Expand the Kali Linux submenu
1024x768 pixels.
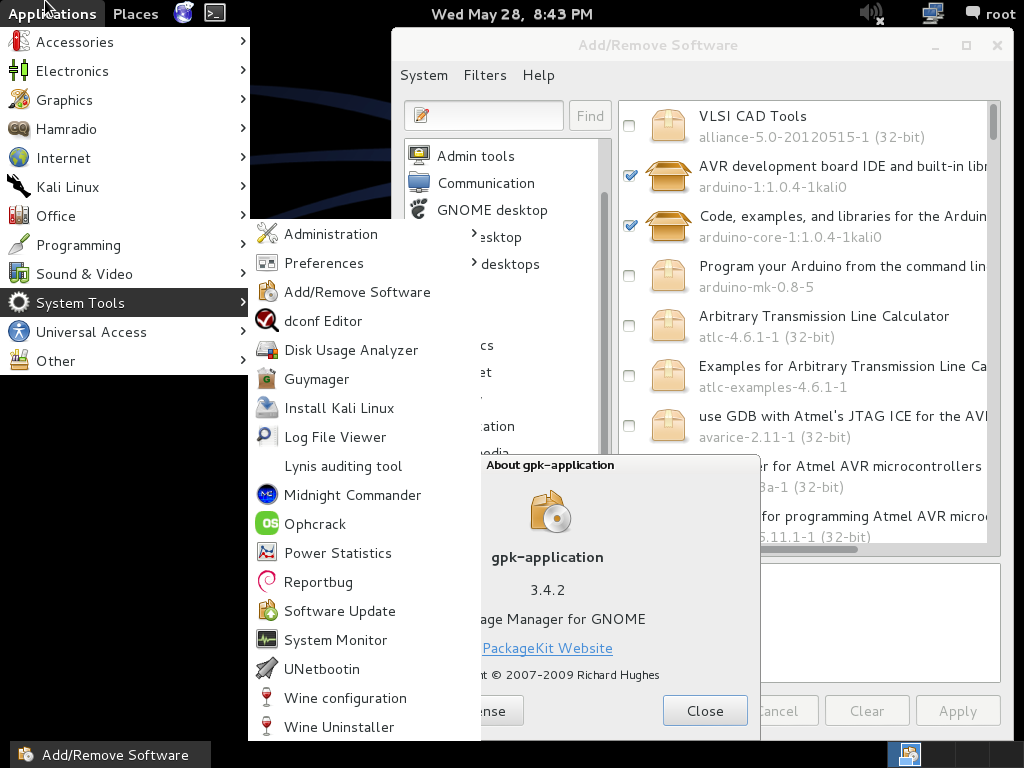tap(125, 187)
